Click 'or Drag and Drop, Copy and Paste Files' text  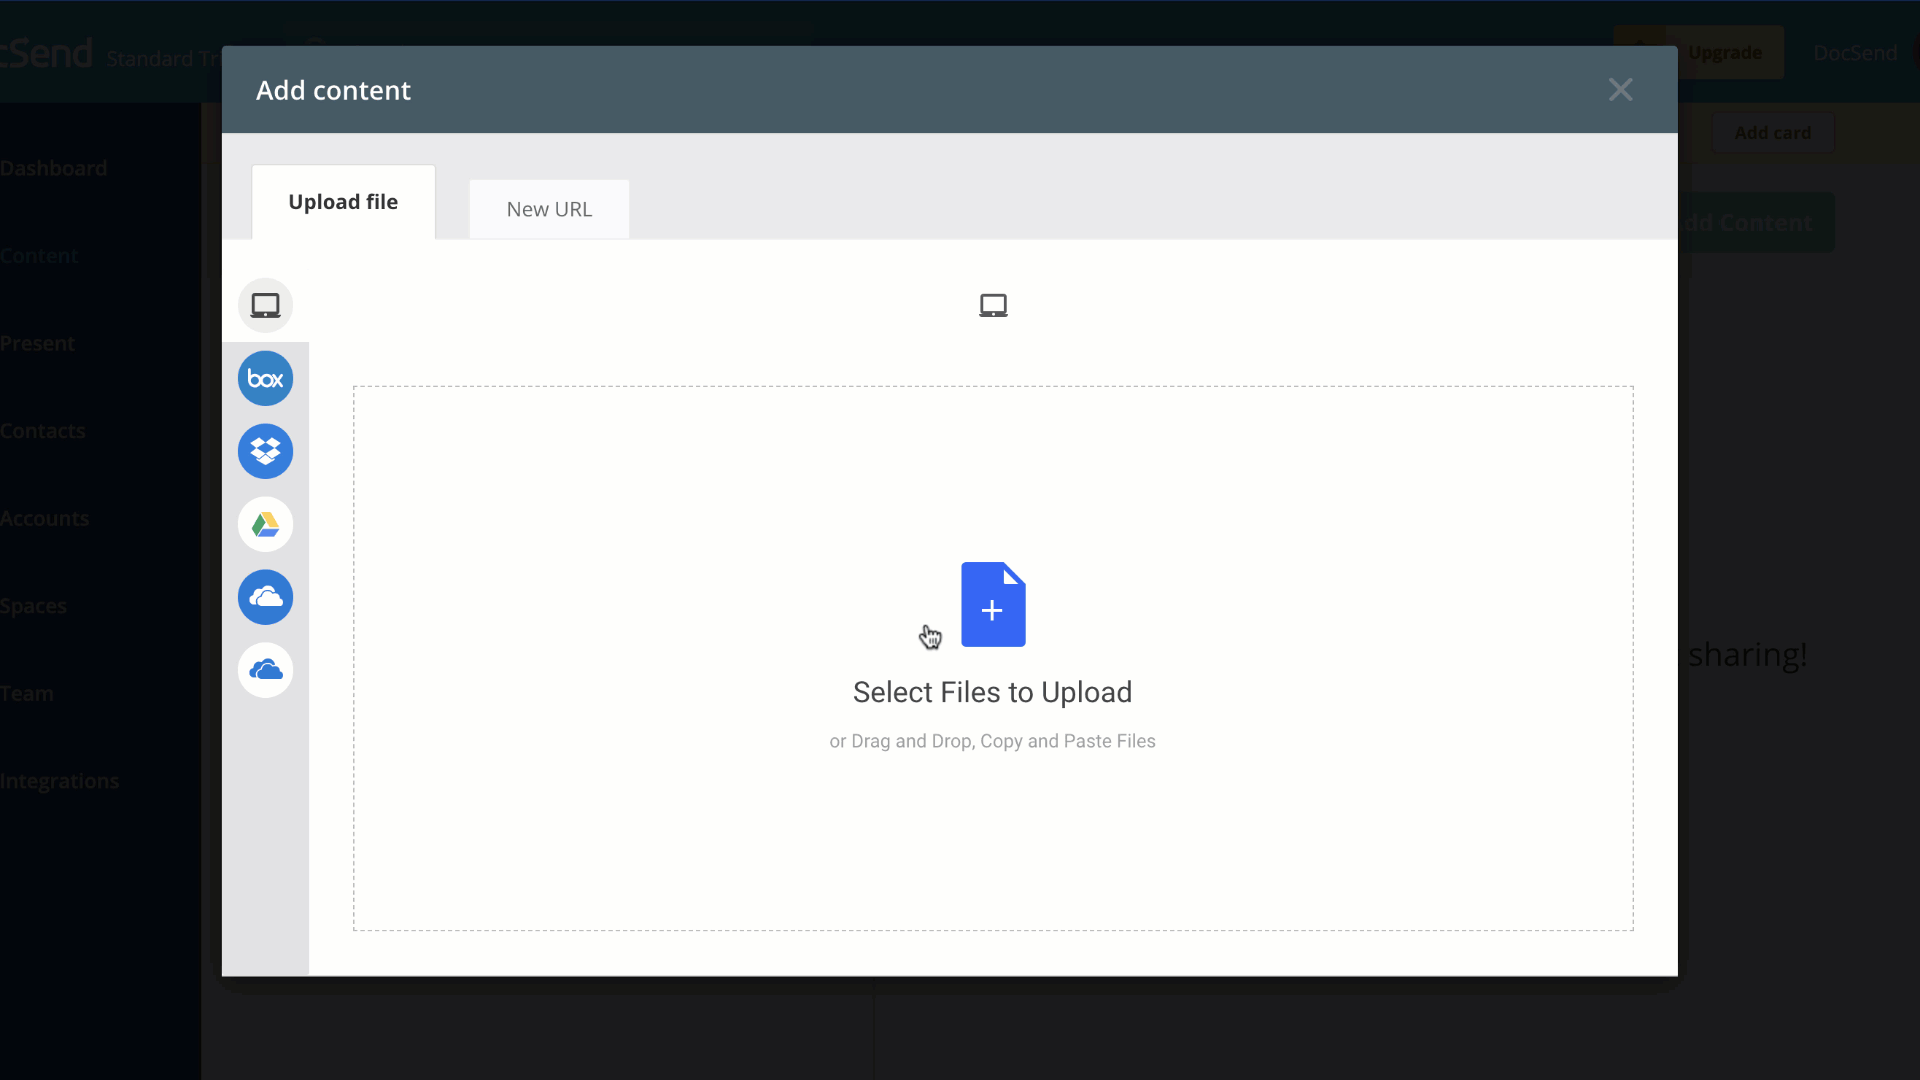point(992,741)
